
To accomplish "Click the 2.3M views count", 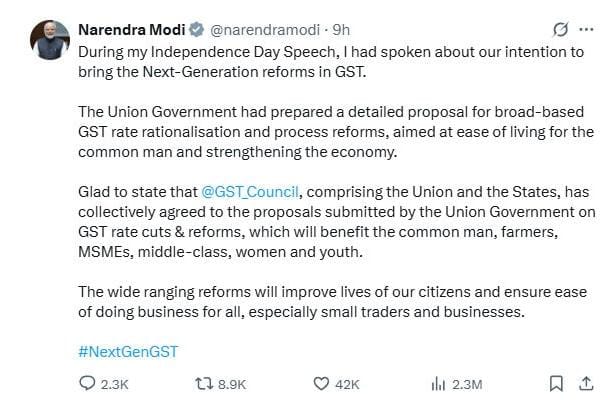I will [468, 383].
